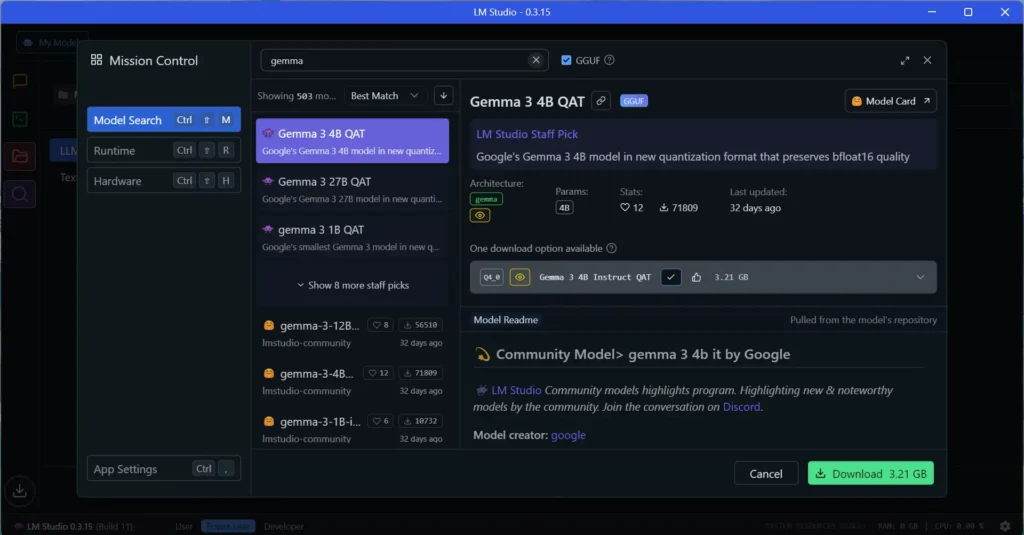Select gemma-3-1B-i lmstudio-community result
The image size is (1024, 535).
pos(353,429)
